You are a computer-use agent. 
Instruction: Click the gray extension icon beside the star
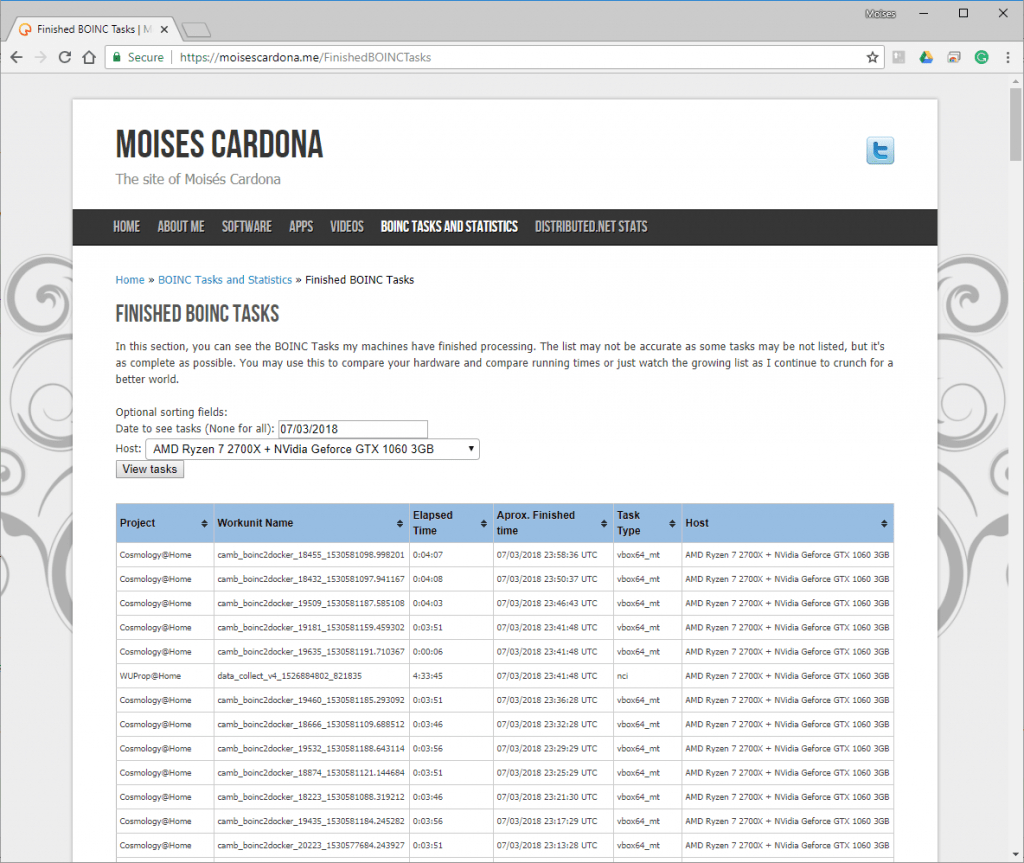[899, 57]
